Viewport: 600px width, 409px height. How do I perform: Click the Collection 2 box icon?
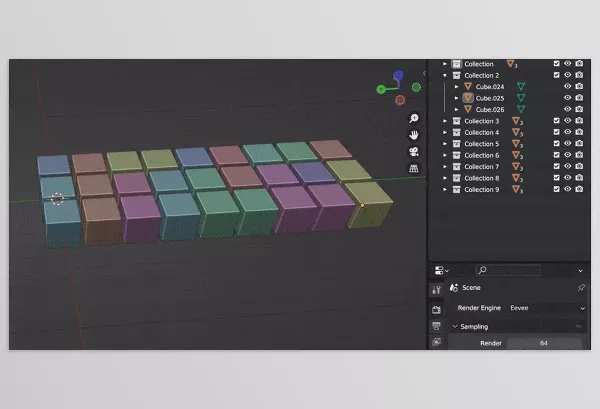pos(456,75)
